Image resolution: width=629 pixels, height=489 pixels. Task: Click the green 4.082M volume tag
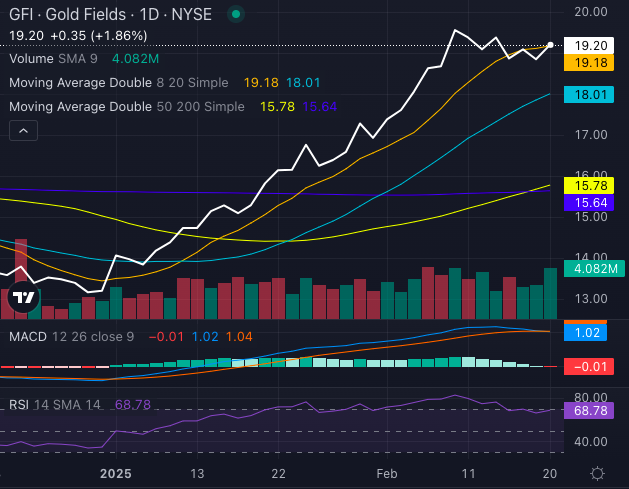594,268
